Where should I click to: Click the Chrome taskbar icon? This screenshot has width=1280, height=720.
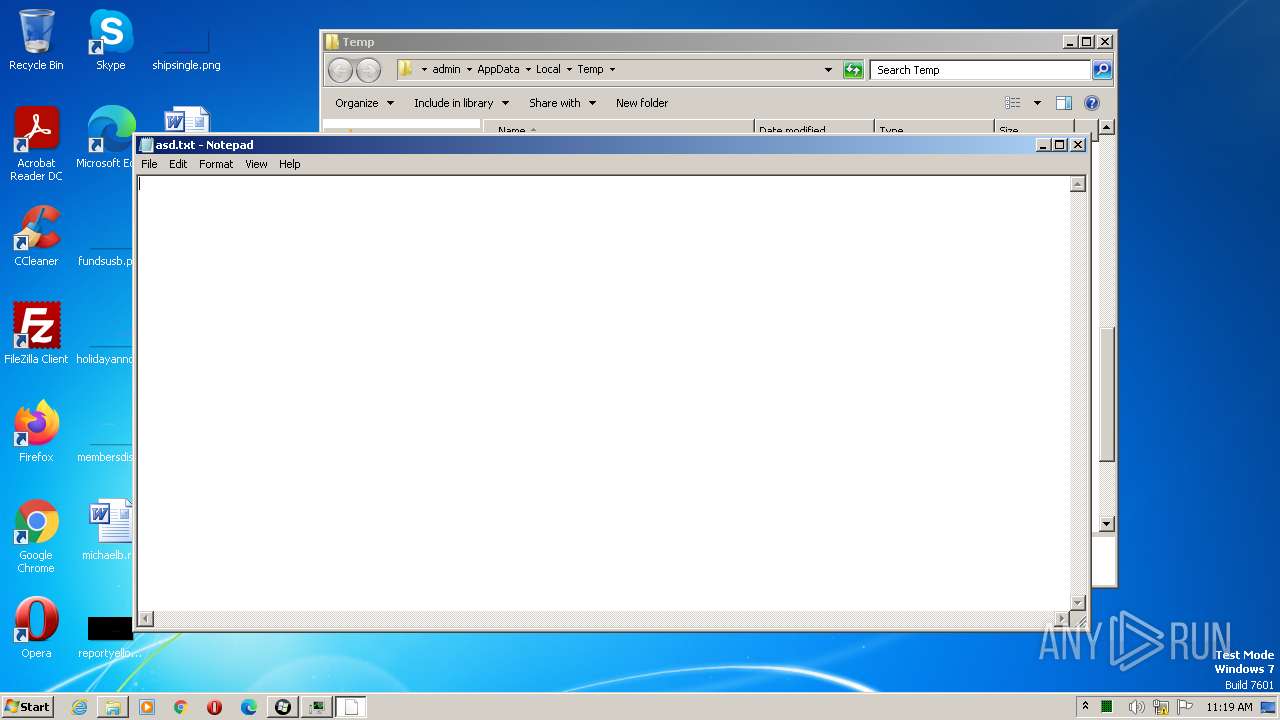(x=181, y=707)
